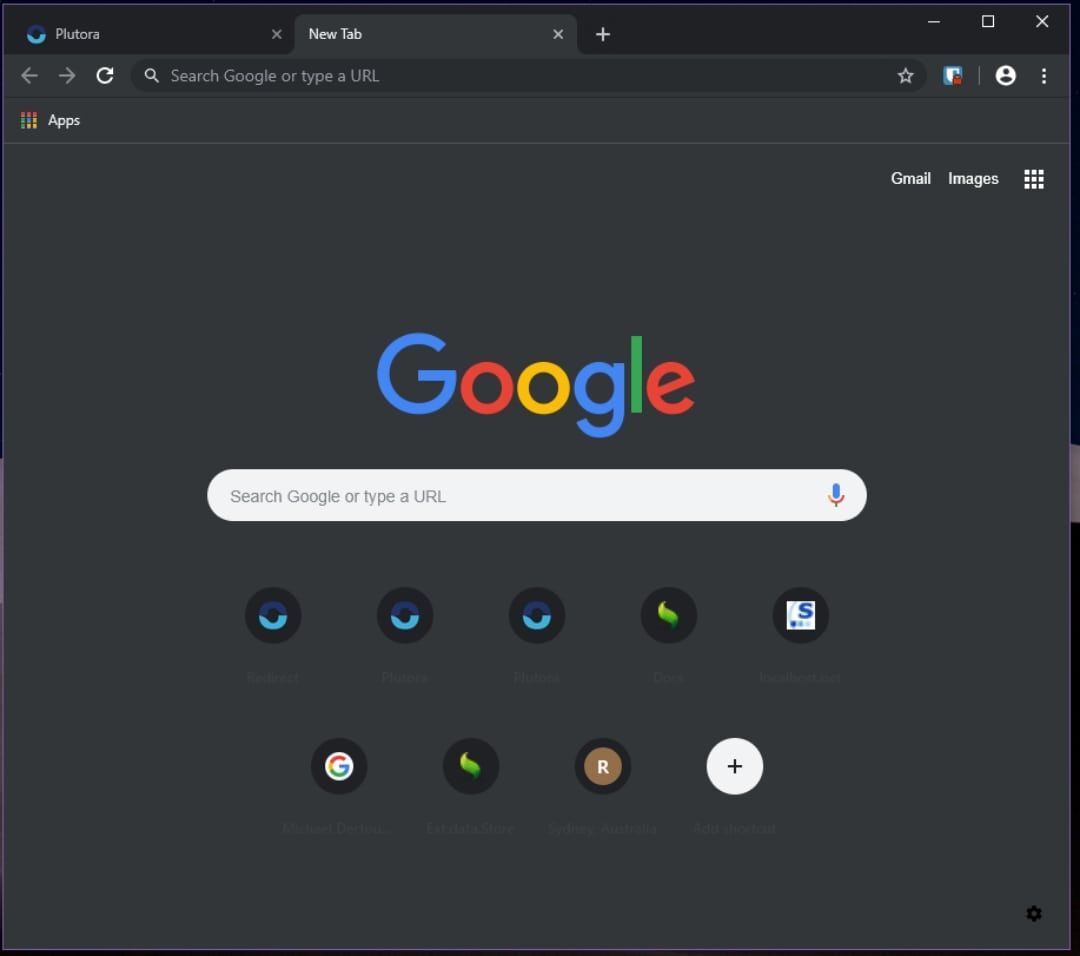
Task: Open the Redirect shortcut
Action: tap(272, 615)
